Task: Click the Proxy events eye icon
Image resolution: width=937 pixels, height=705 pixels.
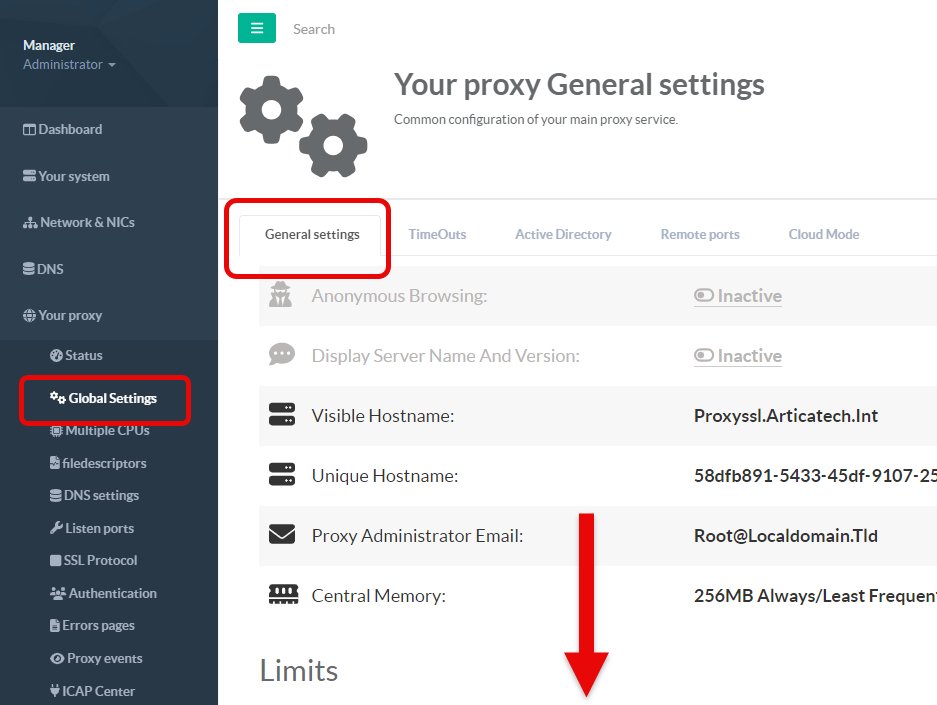Action: coord(57,658)
